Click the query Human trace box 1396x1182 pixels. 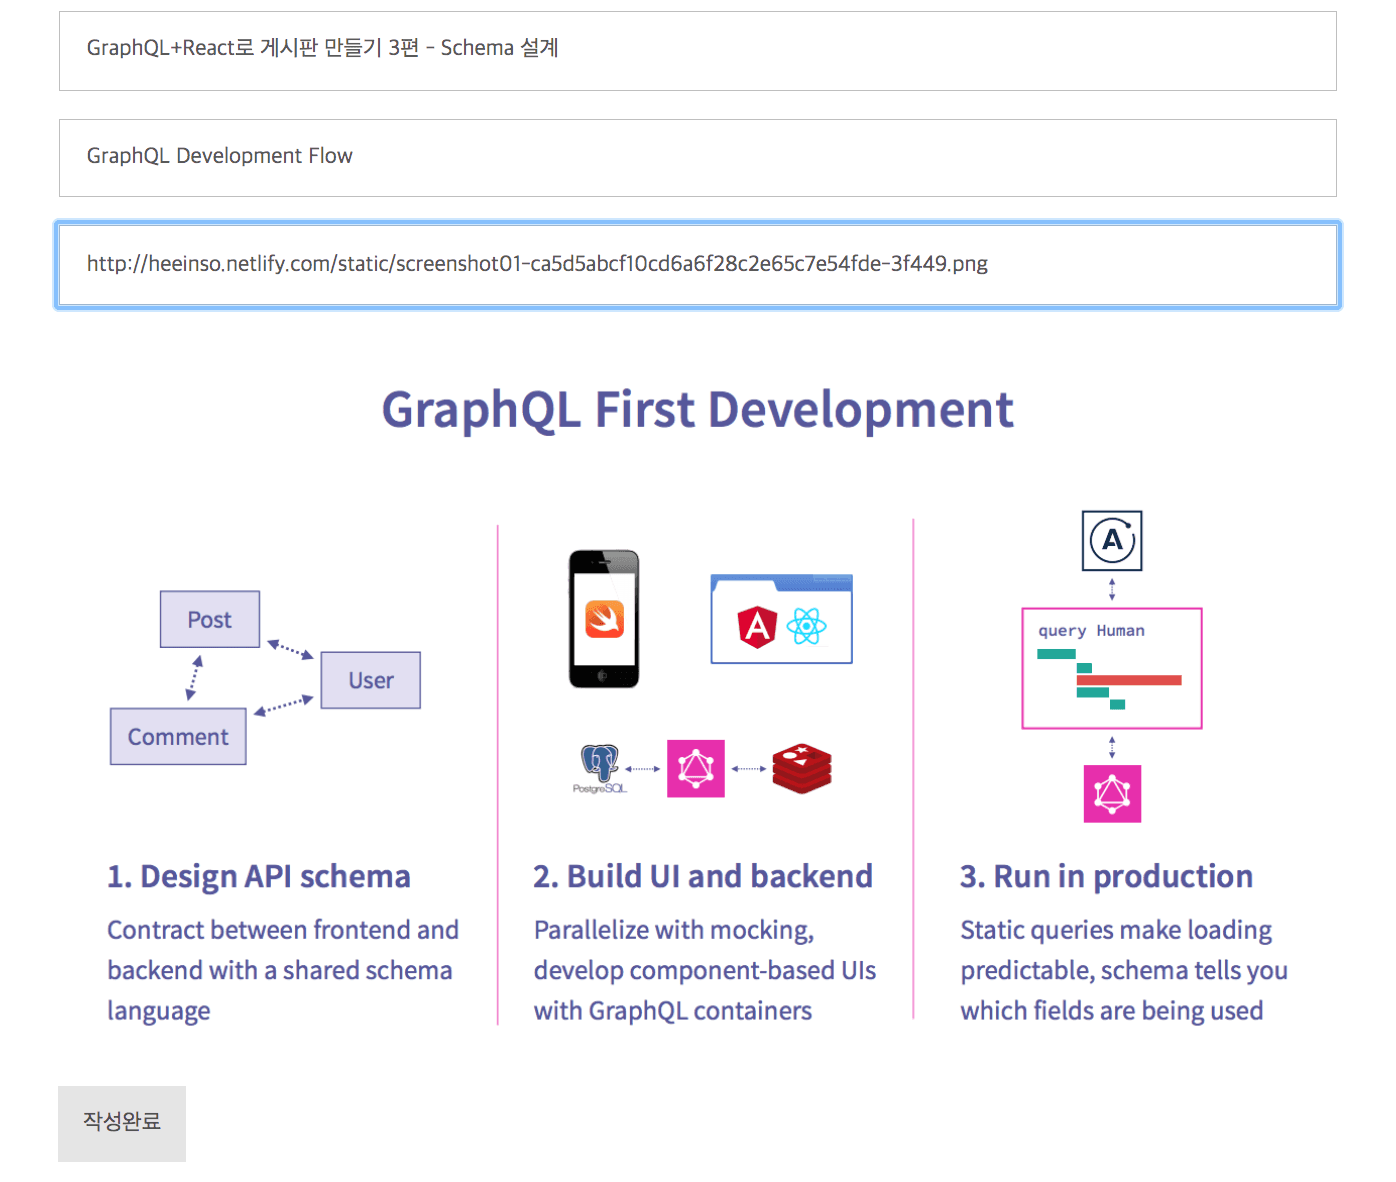coord(1111,668)
